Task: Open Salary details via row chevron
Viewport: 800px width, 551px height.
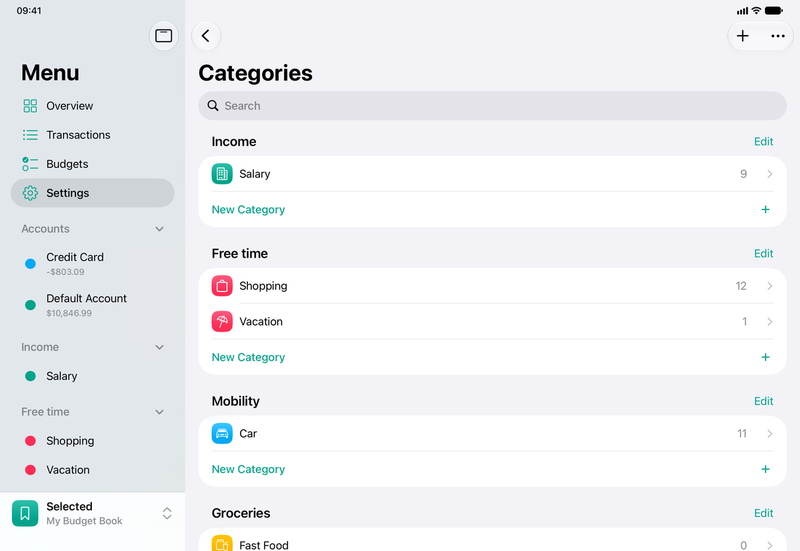Action: click(x=769, y=174)
